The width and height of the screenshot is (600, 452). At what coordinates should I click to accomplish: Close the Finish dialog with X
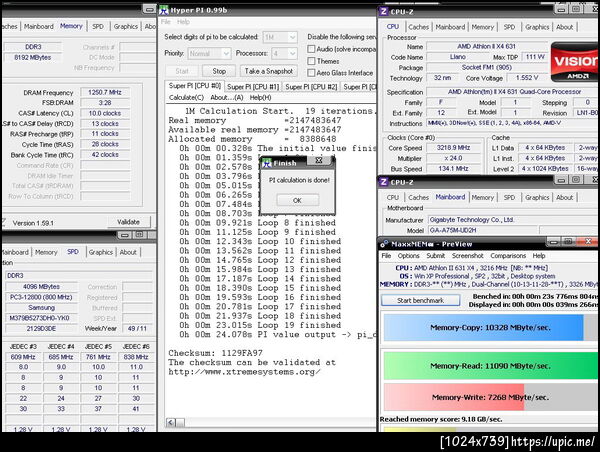[319, 160]
